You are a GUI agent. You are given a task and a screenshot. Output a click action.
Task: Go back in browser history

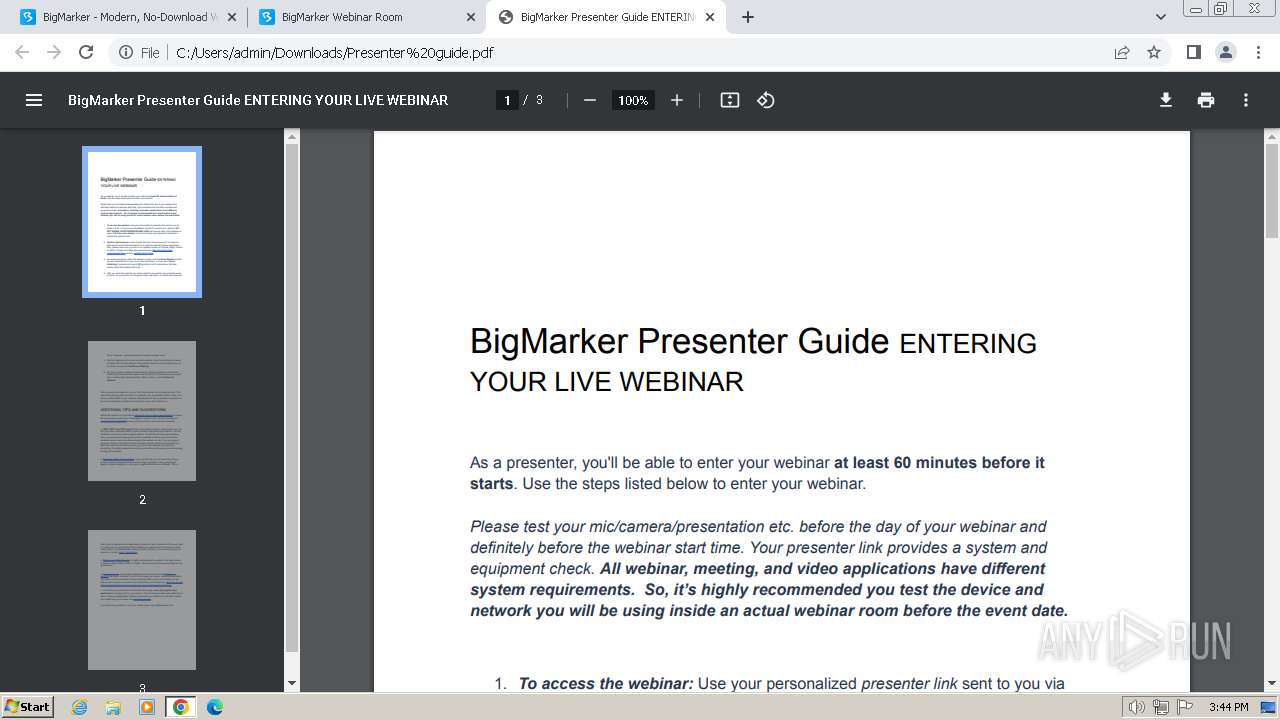(x=22, y=53)
